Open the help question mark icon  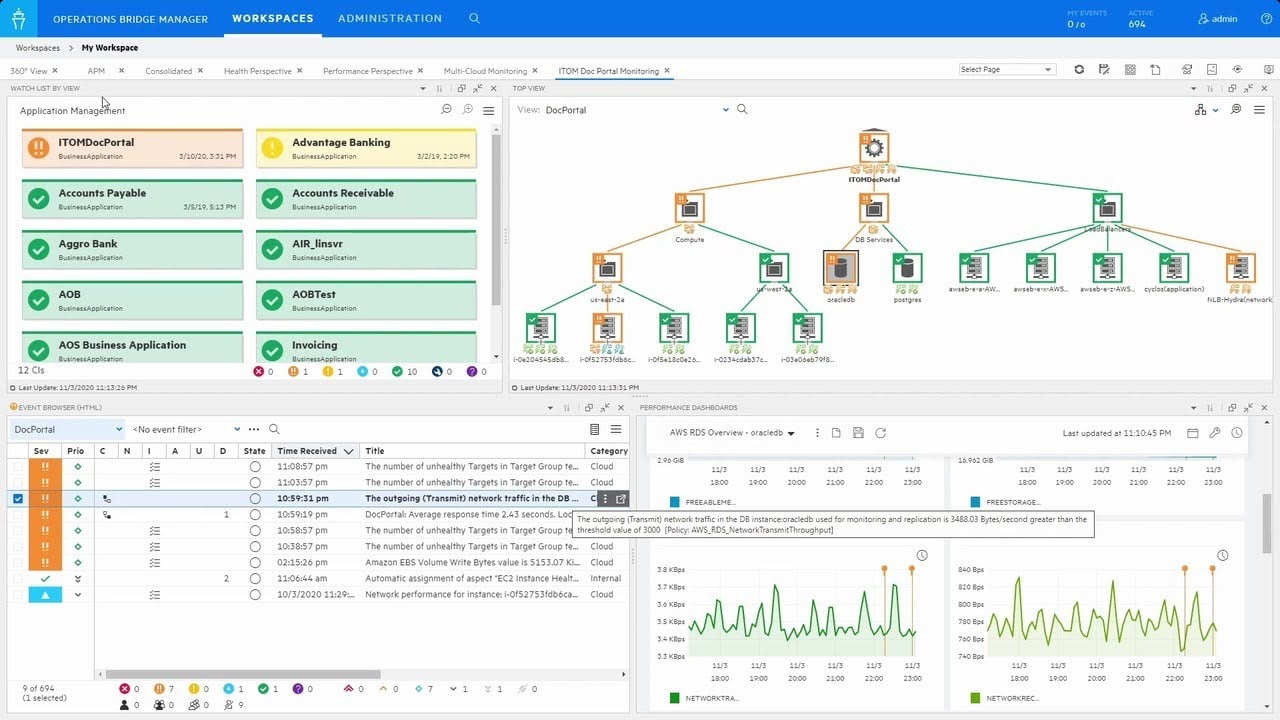pyautogui.click(x=1266, y=19)
